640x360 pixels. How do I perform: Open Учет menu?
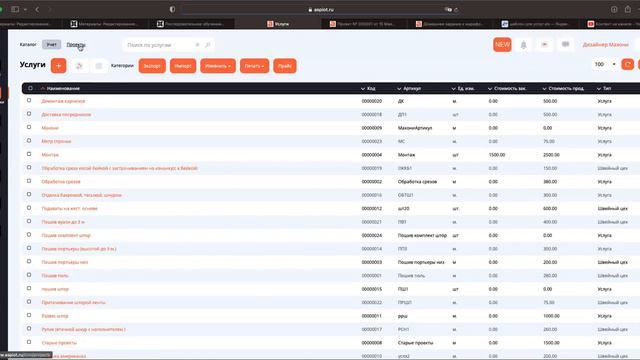(51, 44)
